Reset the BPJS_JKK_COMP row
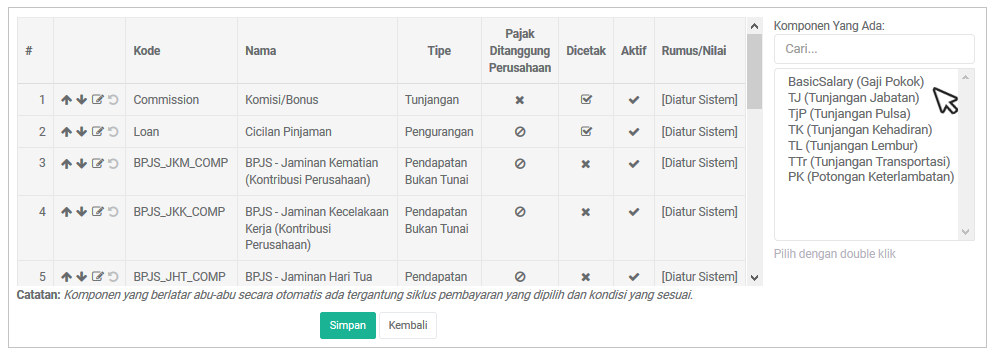 coord(113,212)
